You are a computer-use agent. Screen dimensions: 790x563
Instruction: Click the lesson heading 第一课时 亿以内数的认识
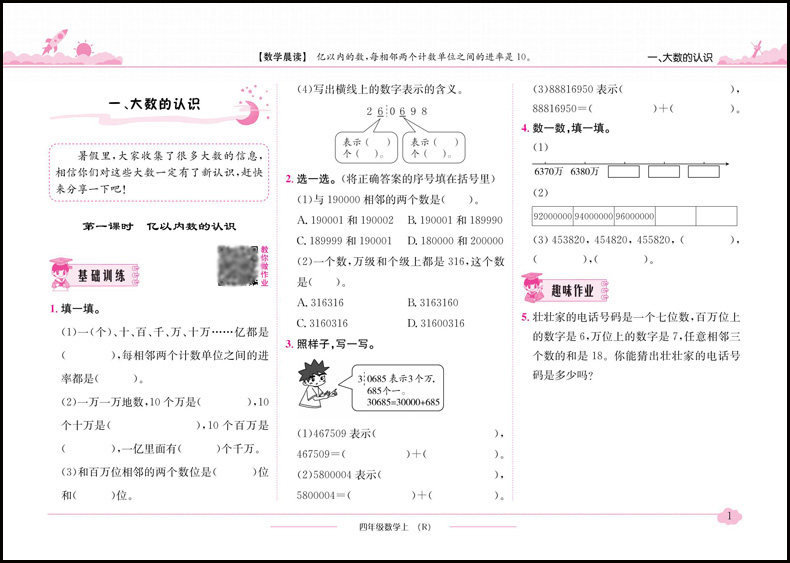pyautogui.click(x=159, y=226)
